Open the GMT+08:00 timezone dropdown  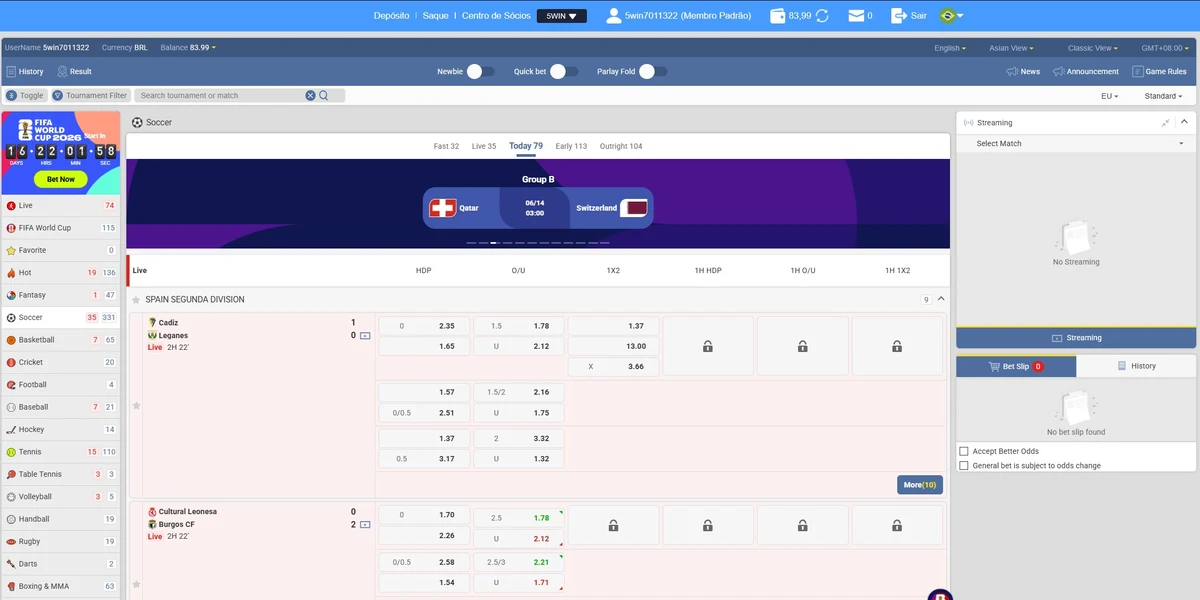pyautogui.click(x=1165, y=48)
